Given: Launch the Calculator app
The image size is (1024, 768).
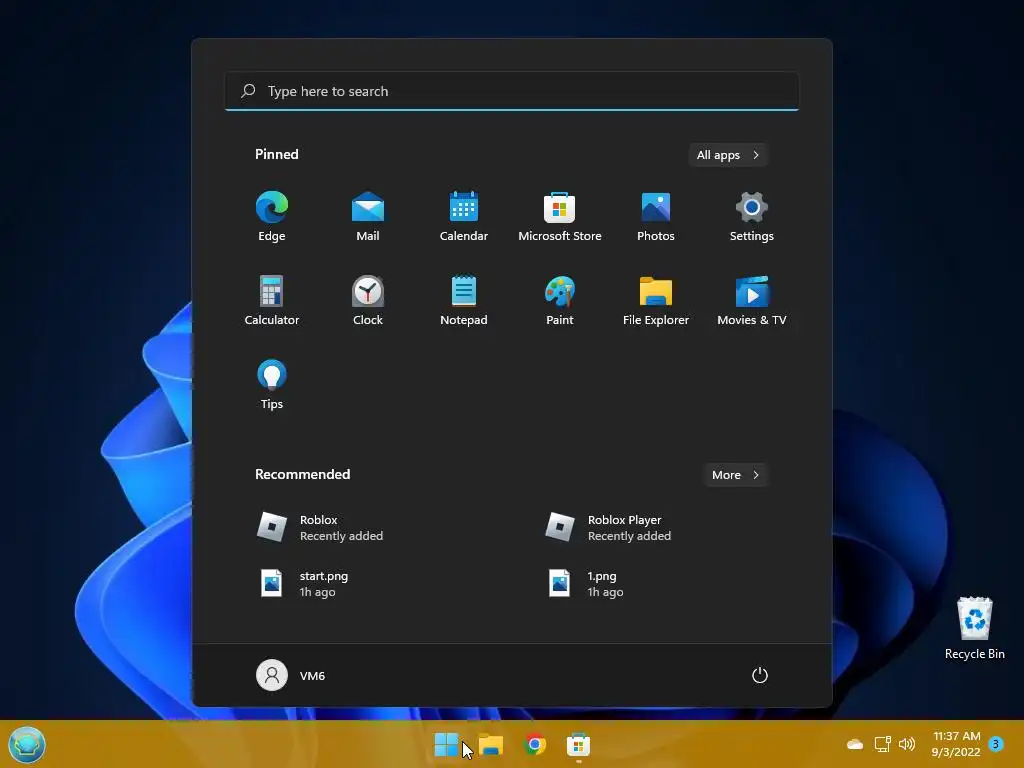Looking at the screenshot, I should click(272, 300).
